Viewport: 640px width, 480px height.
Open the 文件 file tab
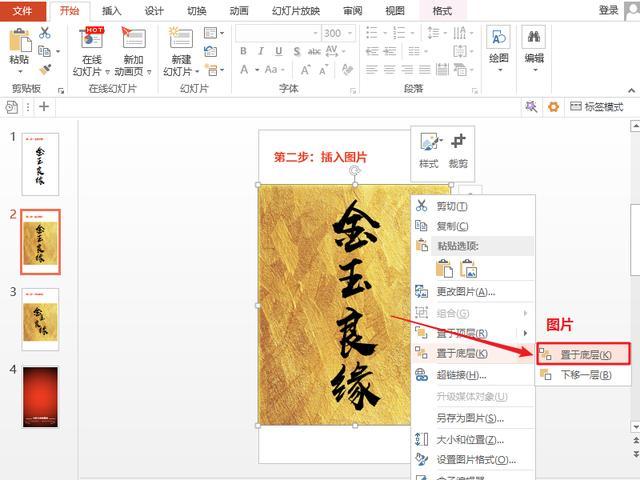pos(23,11)
